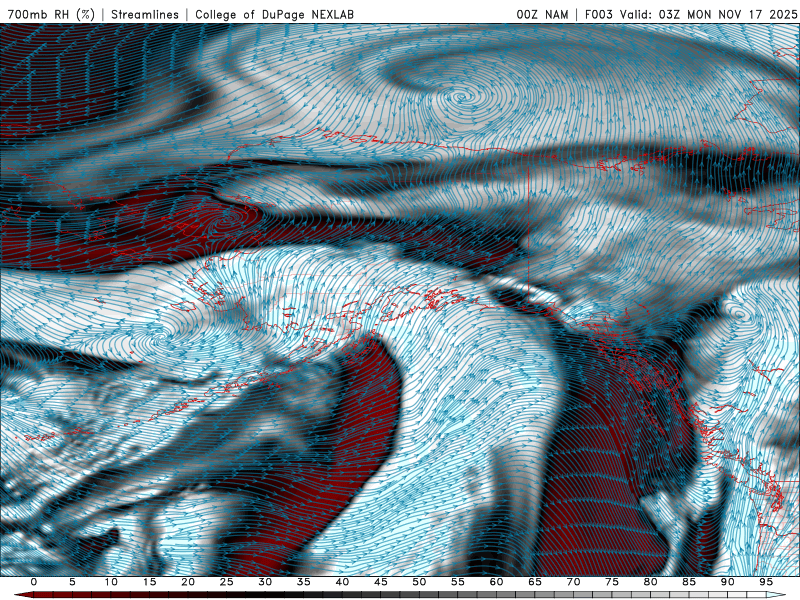Viewport: 800px width, 600px height.
Task: Click the colorbar label '45'
Action: 381,582
